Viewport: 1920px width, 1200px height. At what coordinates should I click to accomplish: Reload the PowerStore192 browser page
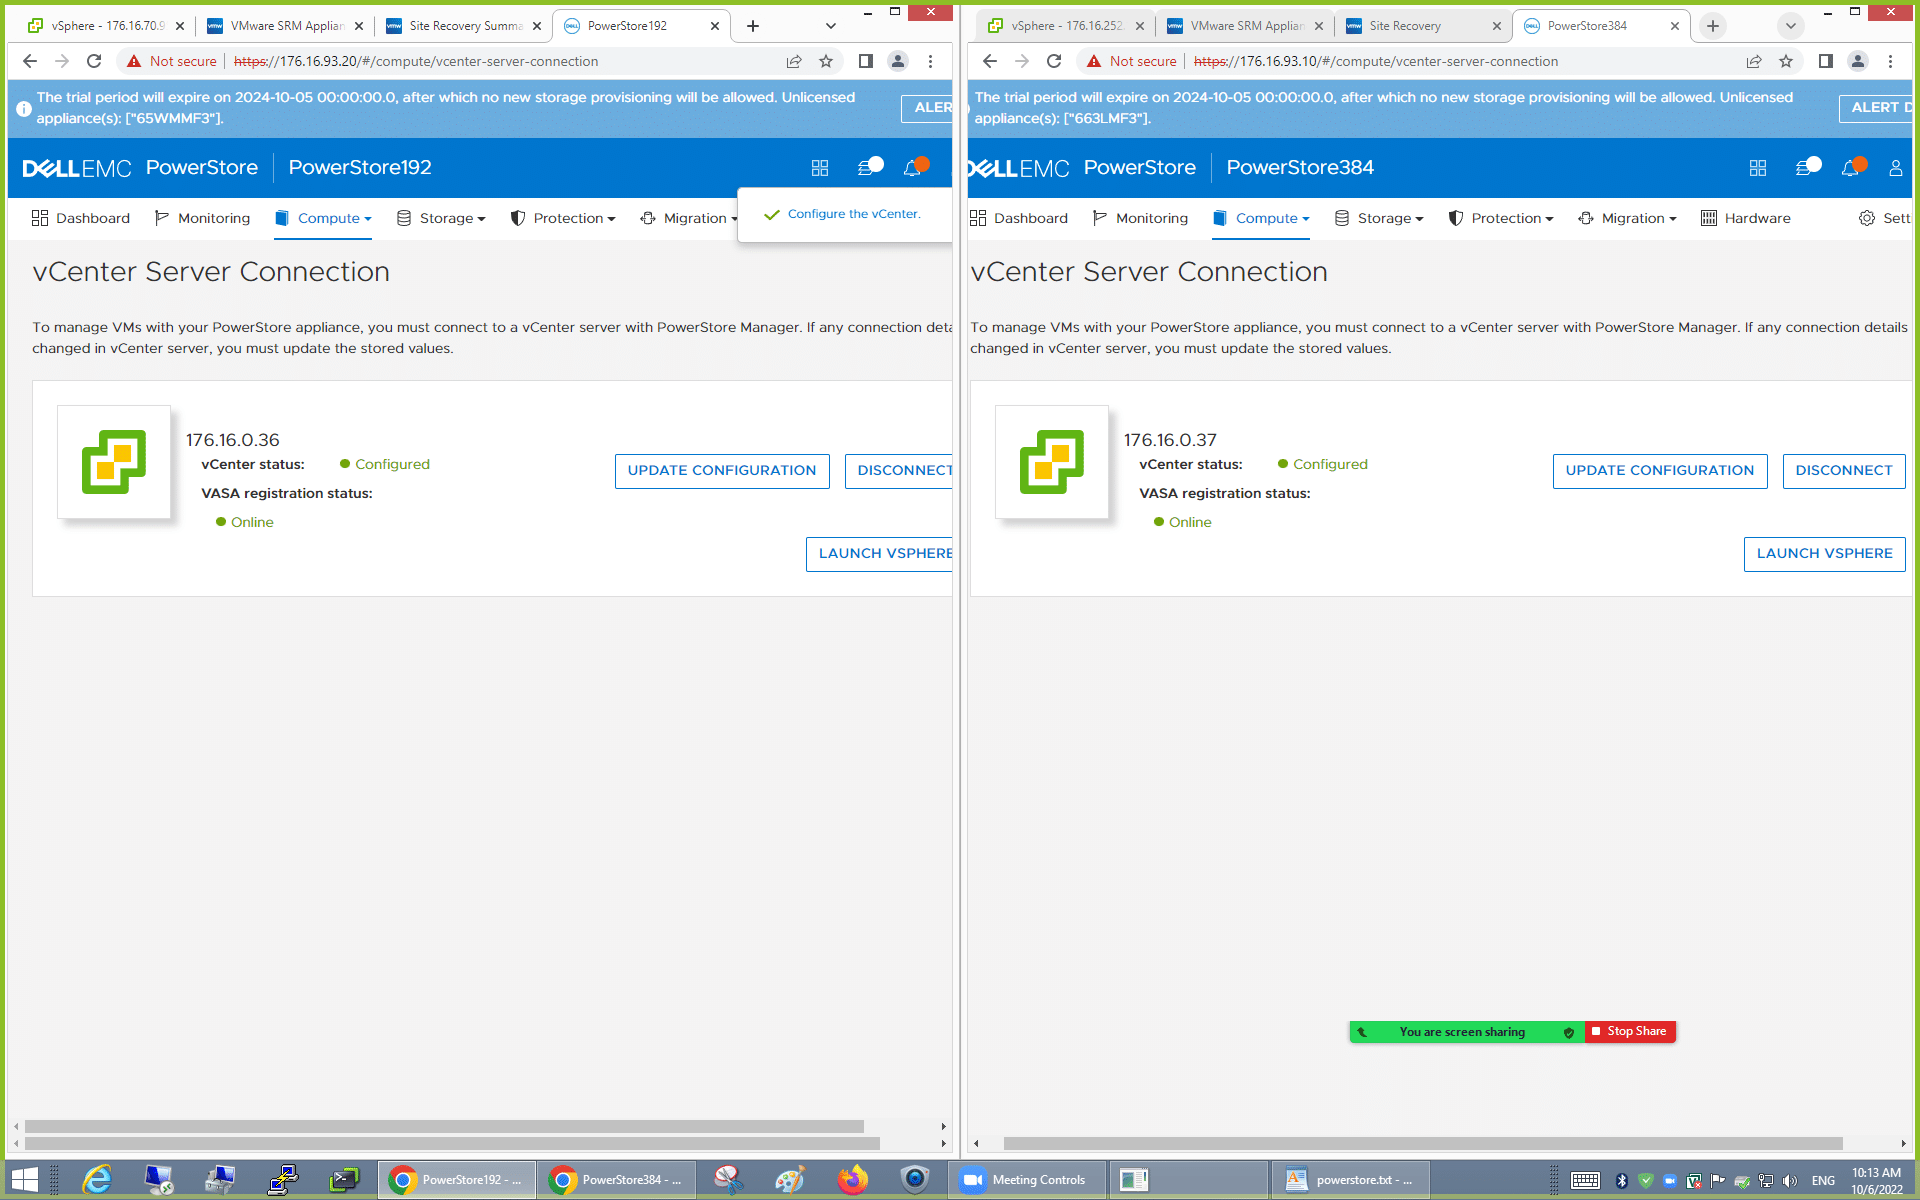[x=94, y=61]
